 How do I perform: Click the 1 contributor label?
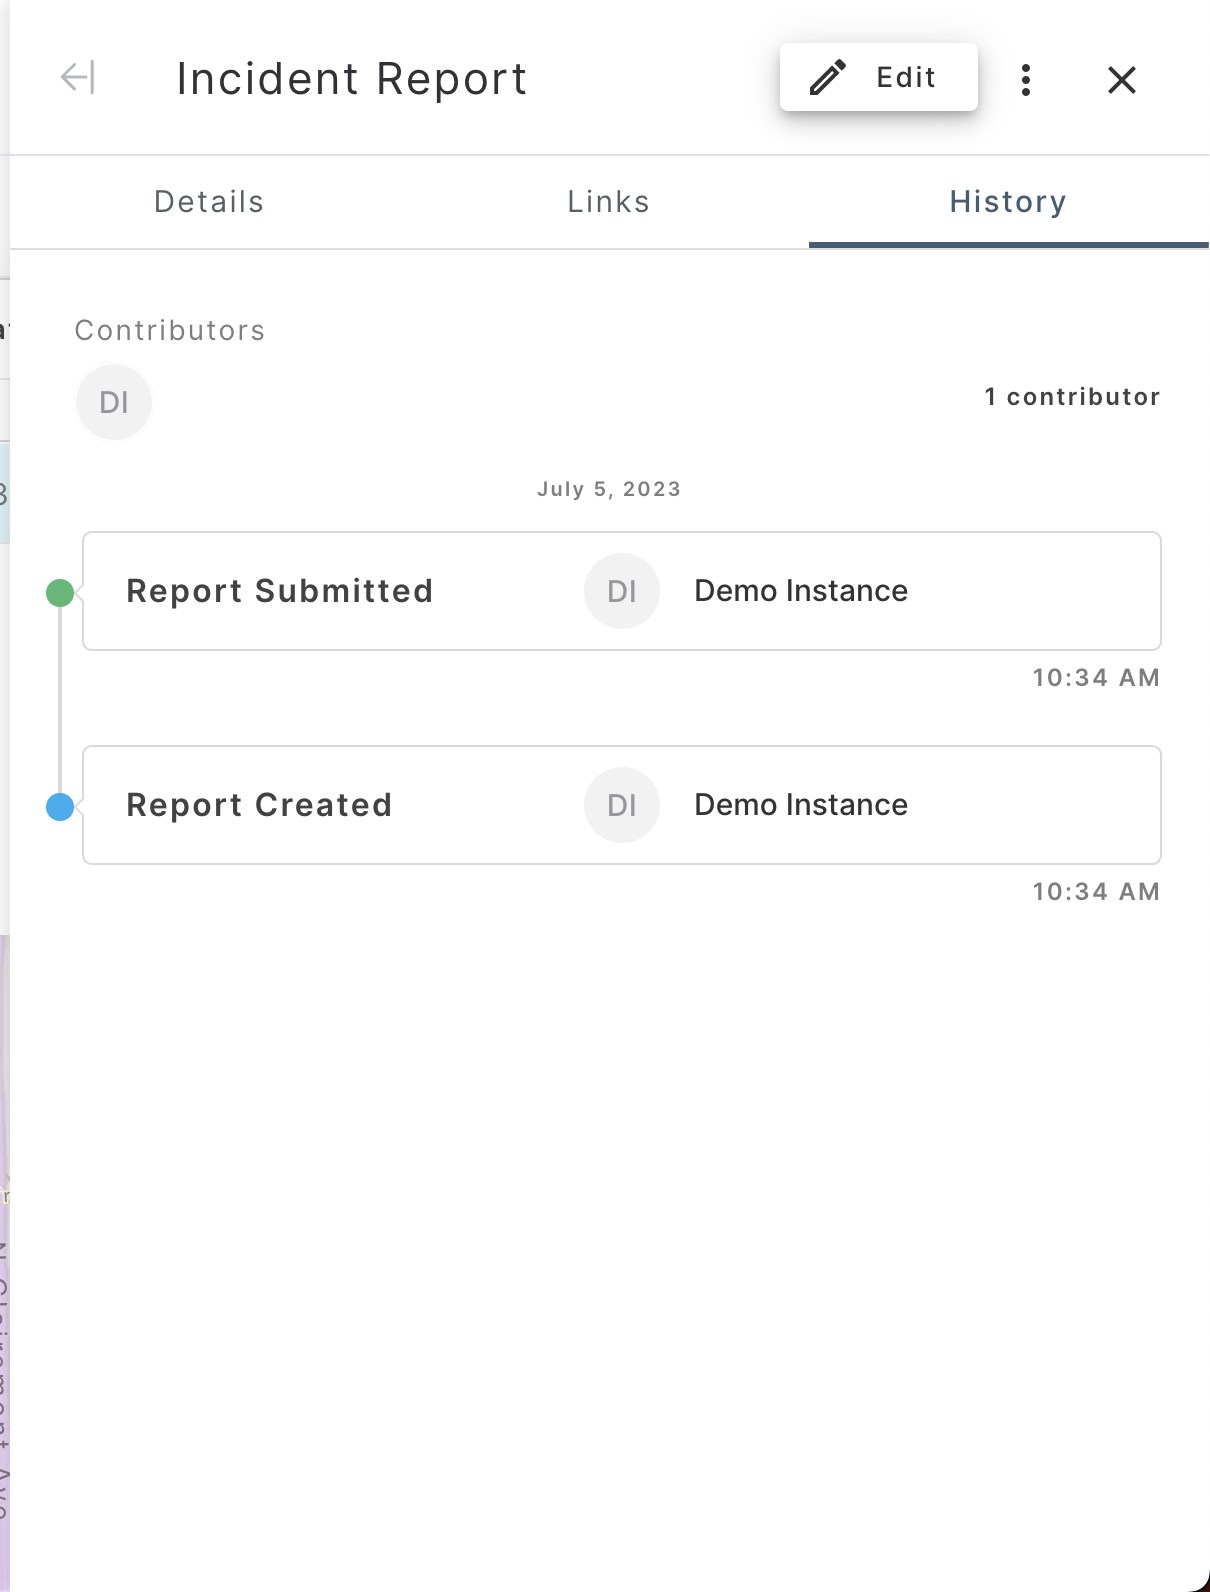coord(1072,397)
